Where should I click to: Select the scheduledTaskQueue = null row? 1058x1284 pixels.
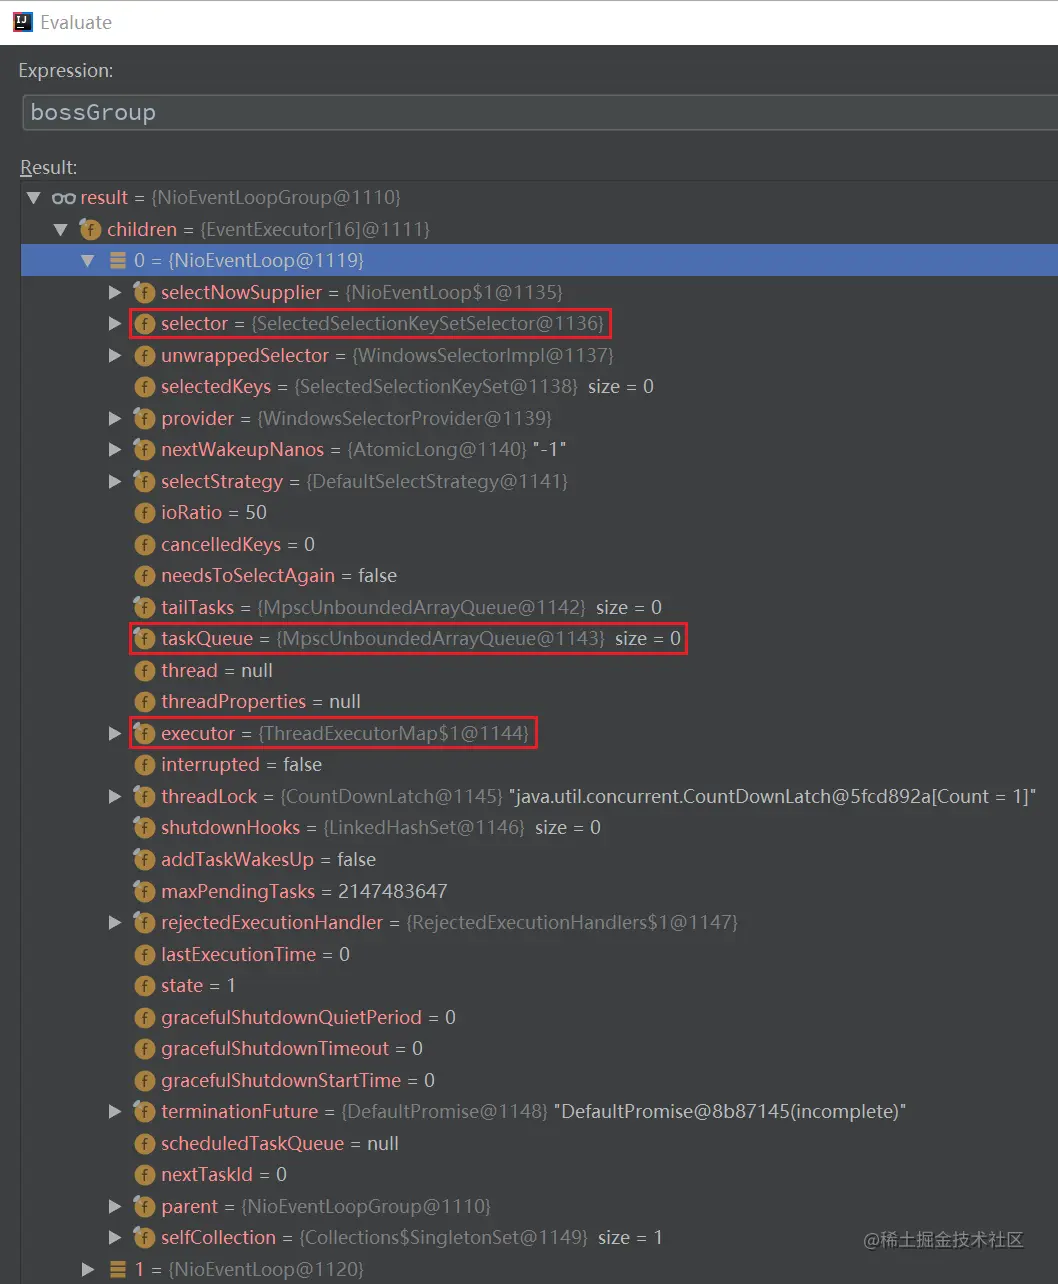pos(540,1144)
